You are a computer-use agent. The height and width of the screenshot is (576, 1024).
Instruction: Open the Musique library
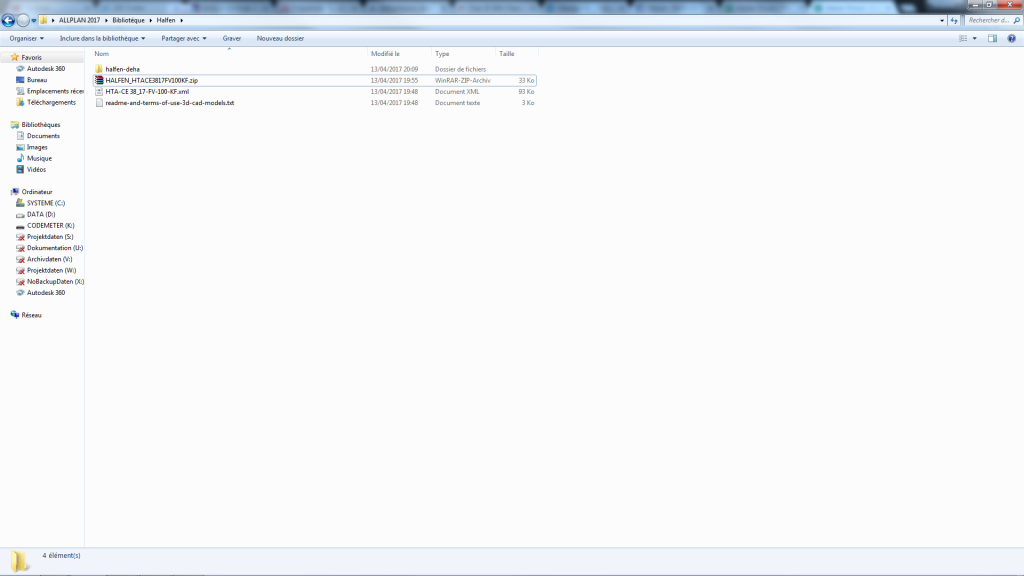click(39, 158)
